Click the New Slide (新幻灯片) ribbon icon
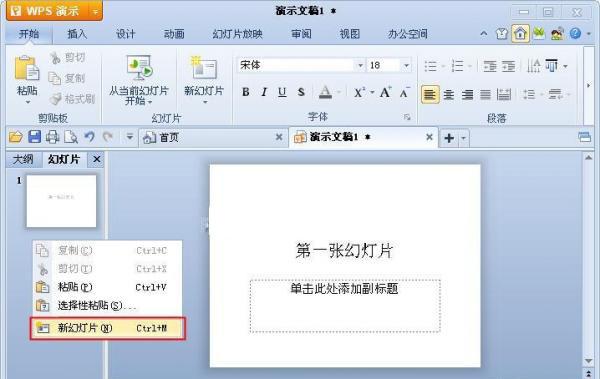The width and height of the screenshot is (600, 379). click(204, 68)
